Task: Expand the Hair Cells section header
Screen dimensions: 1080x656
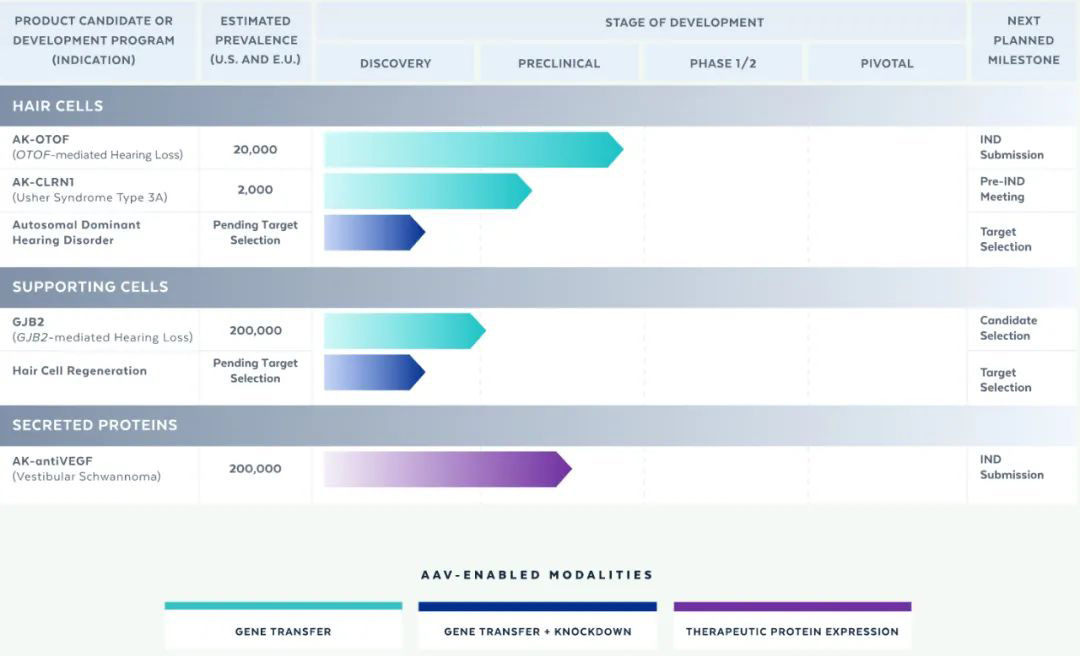Action: 58,106
